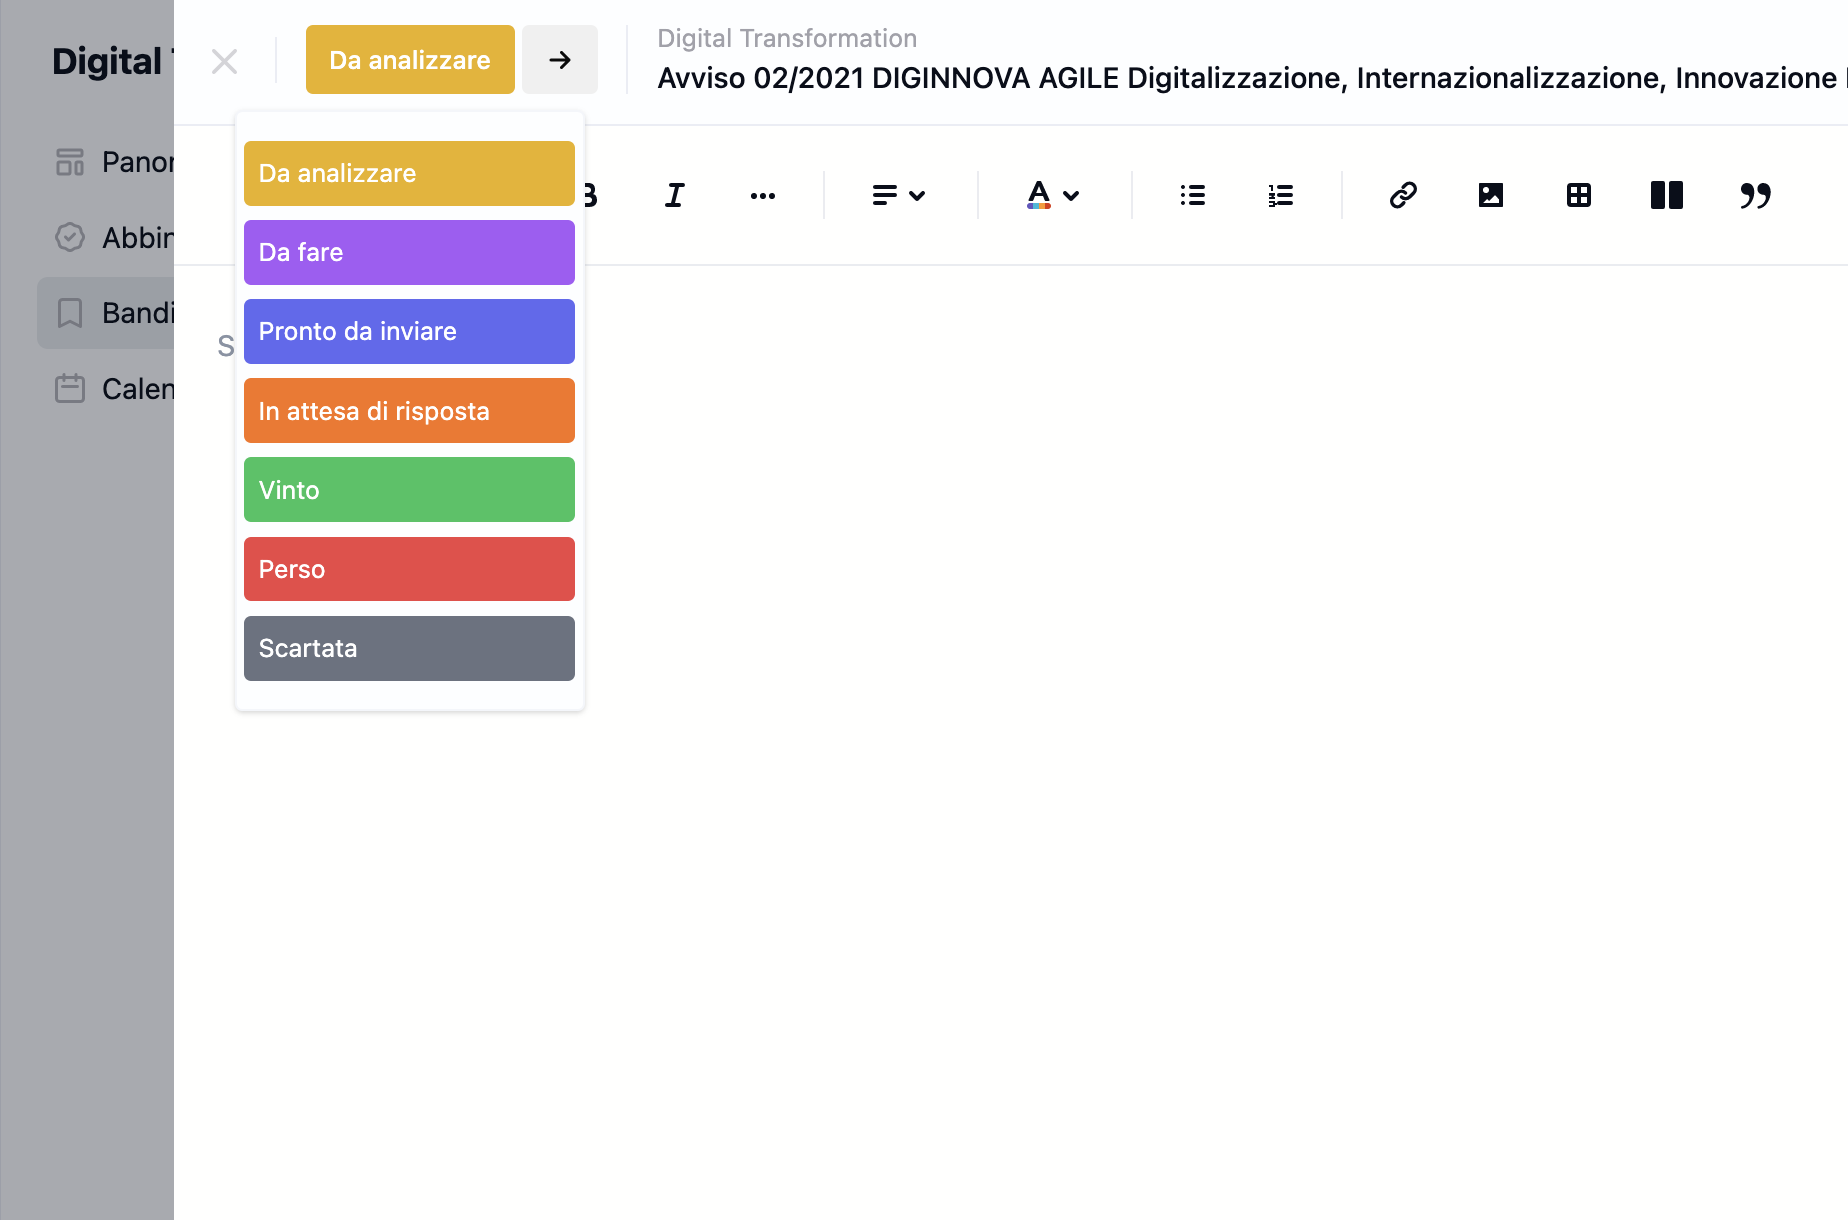Viewport: 1848px width, 1220px height.
Task: Choose Pronto da inviare status
Action: (x=409, y=331)
